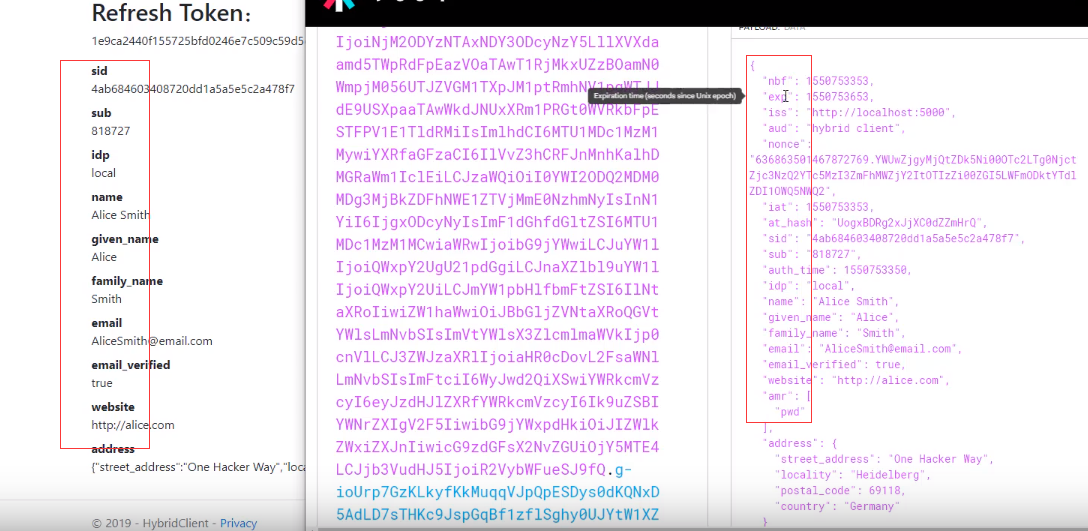
Task: Click the "website": "http://alice.com" payload line
Action: 856,380
